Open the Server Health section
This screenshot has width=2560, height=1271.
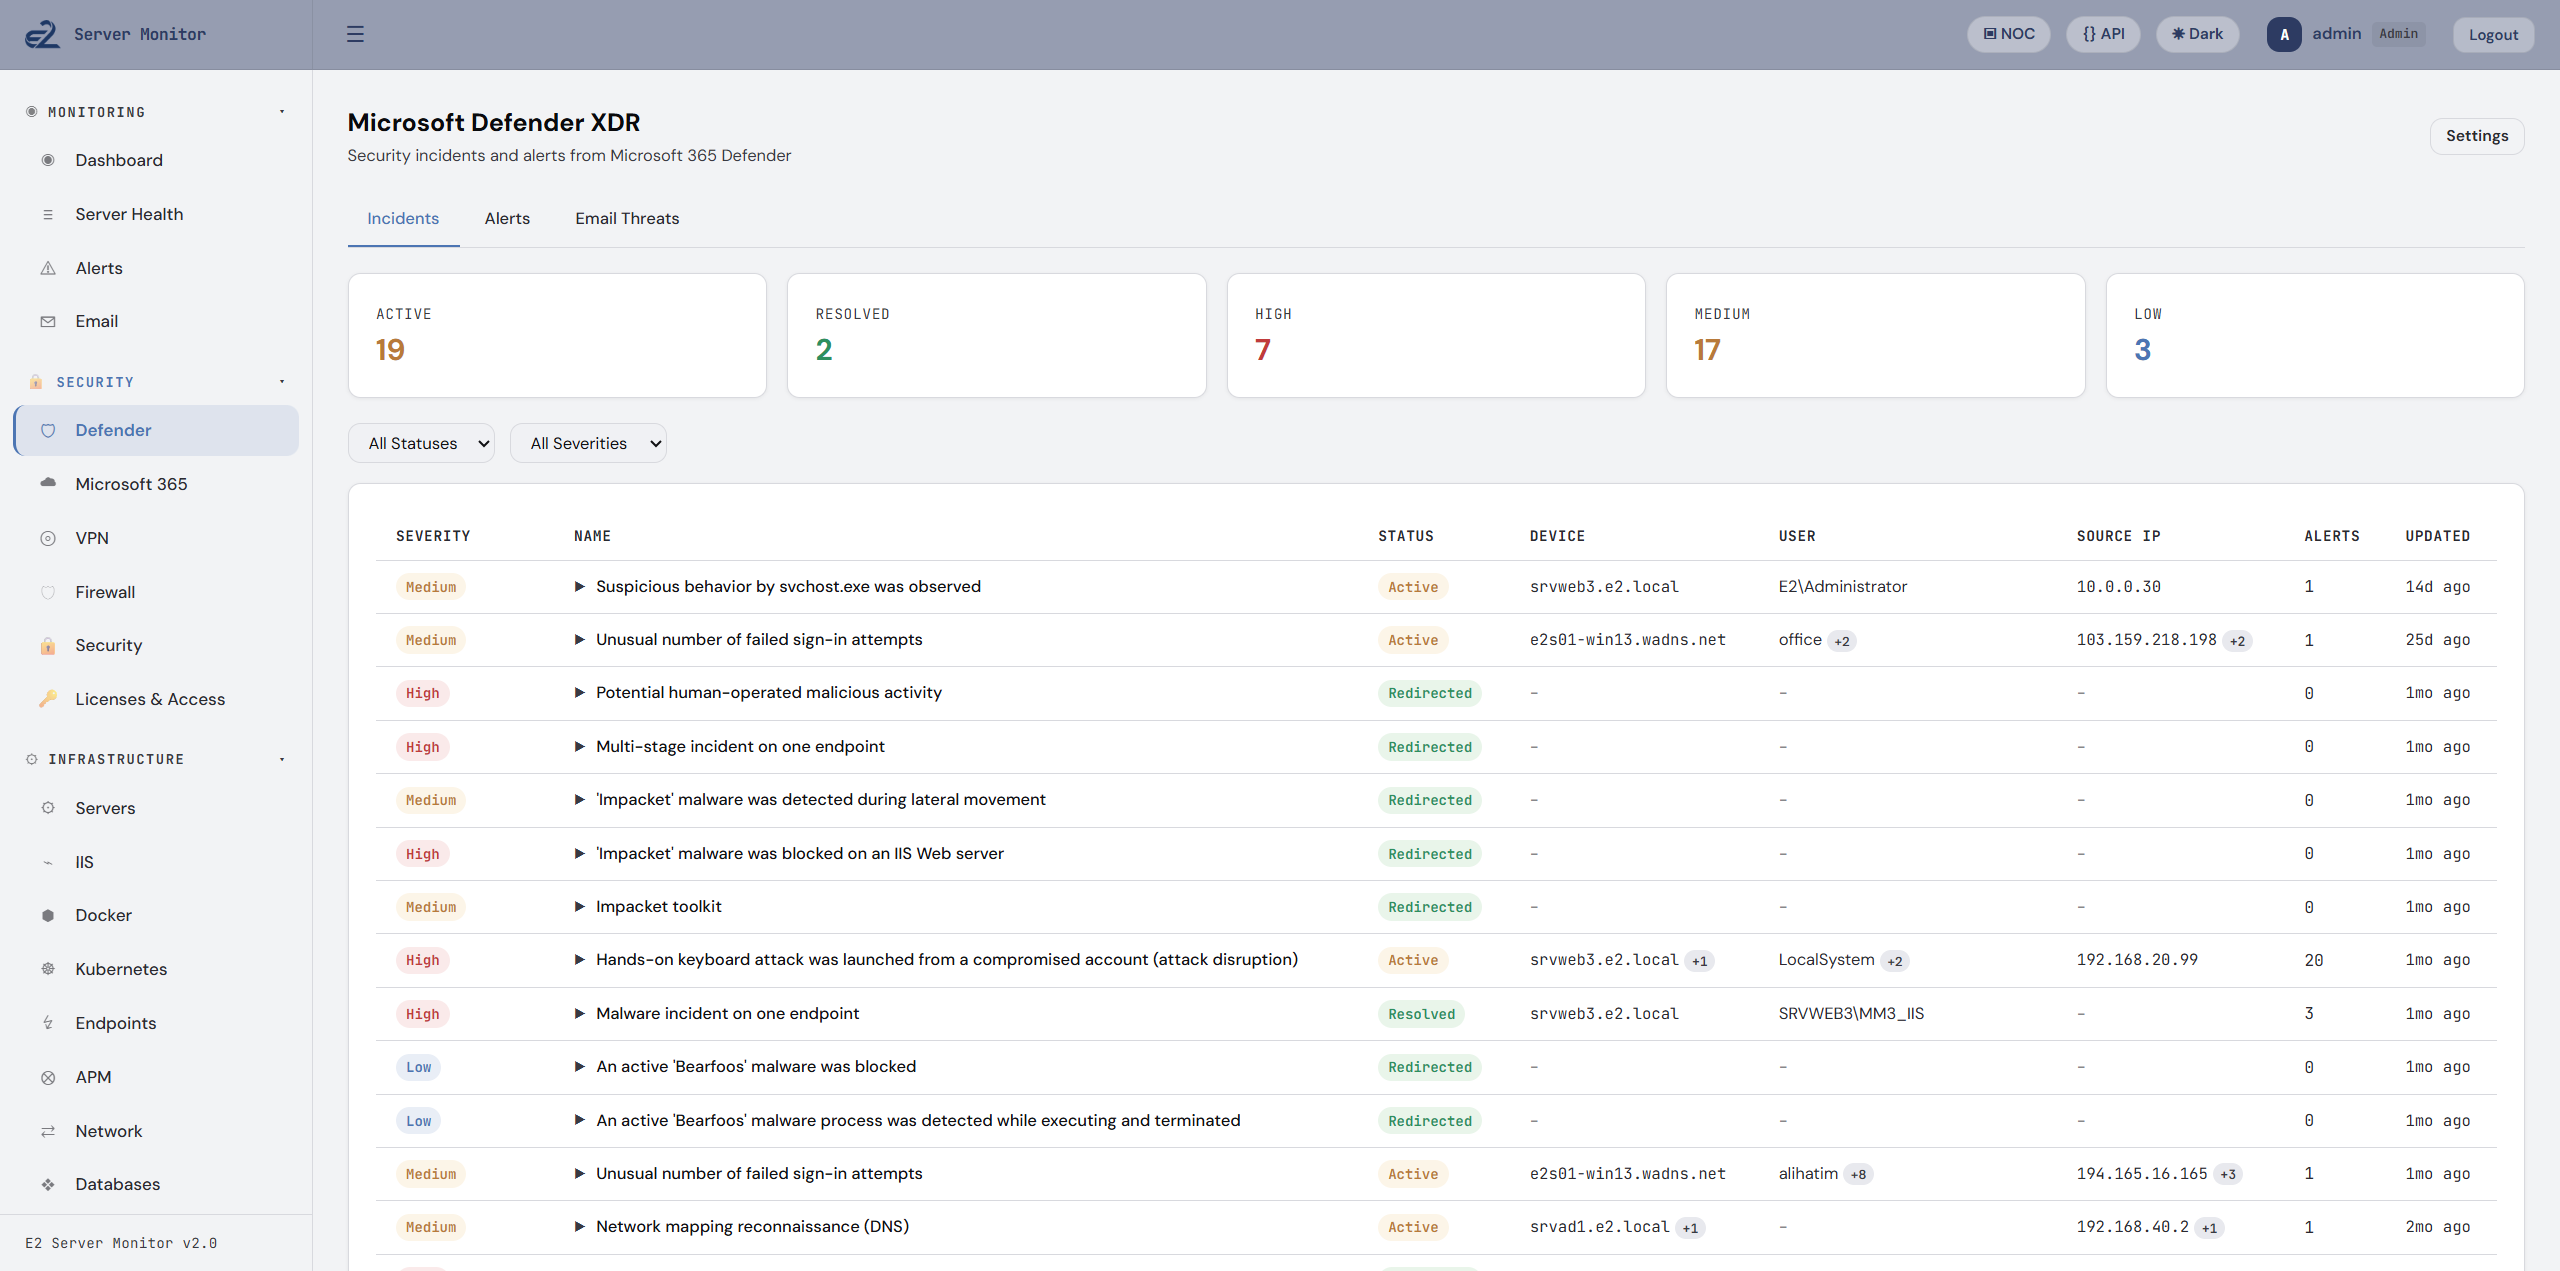pos(48,214)
